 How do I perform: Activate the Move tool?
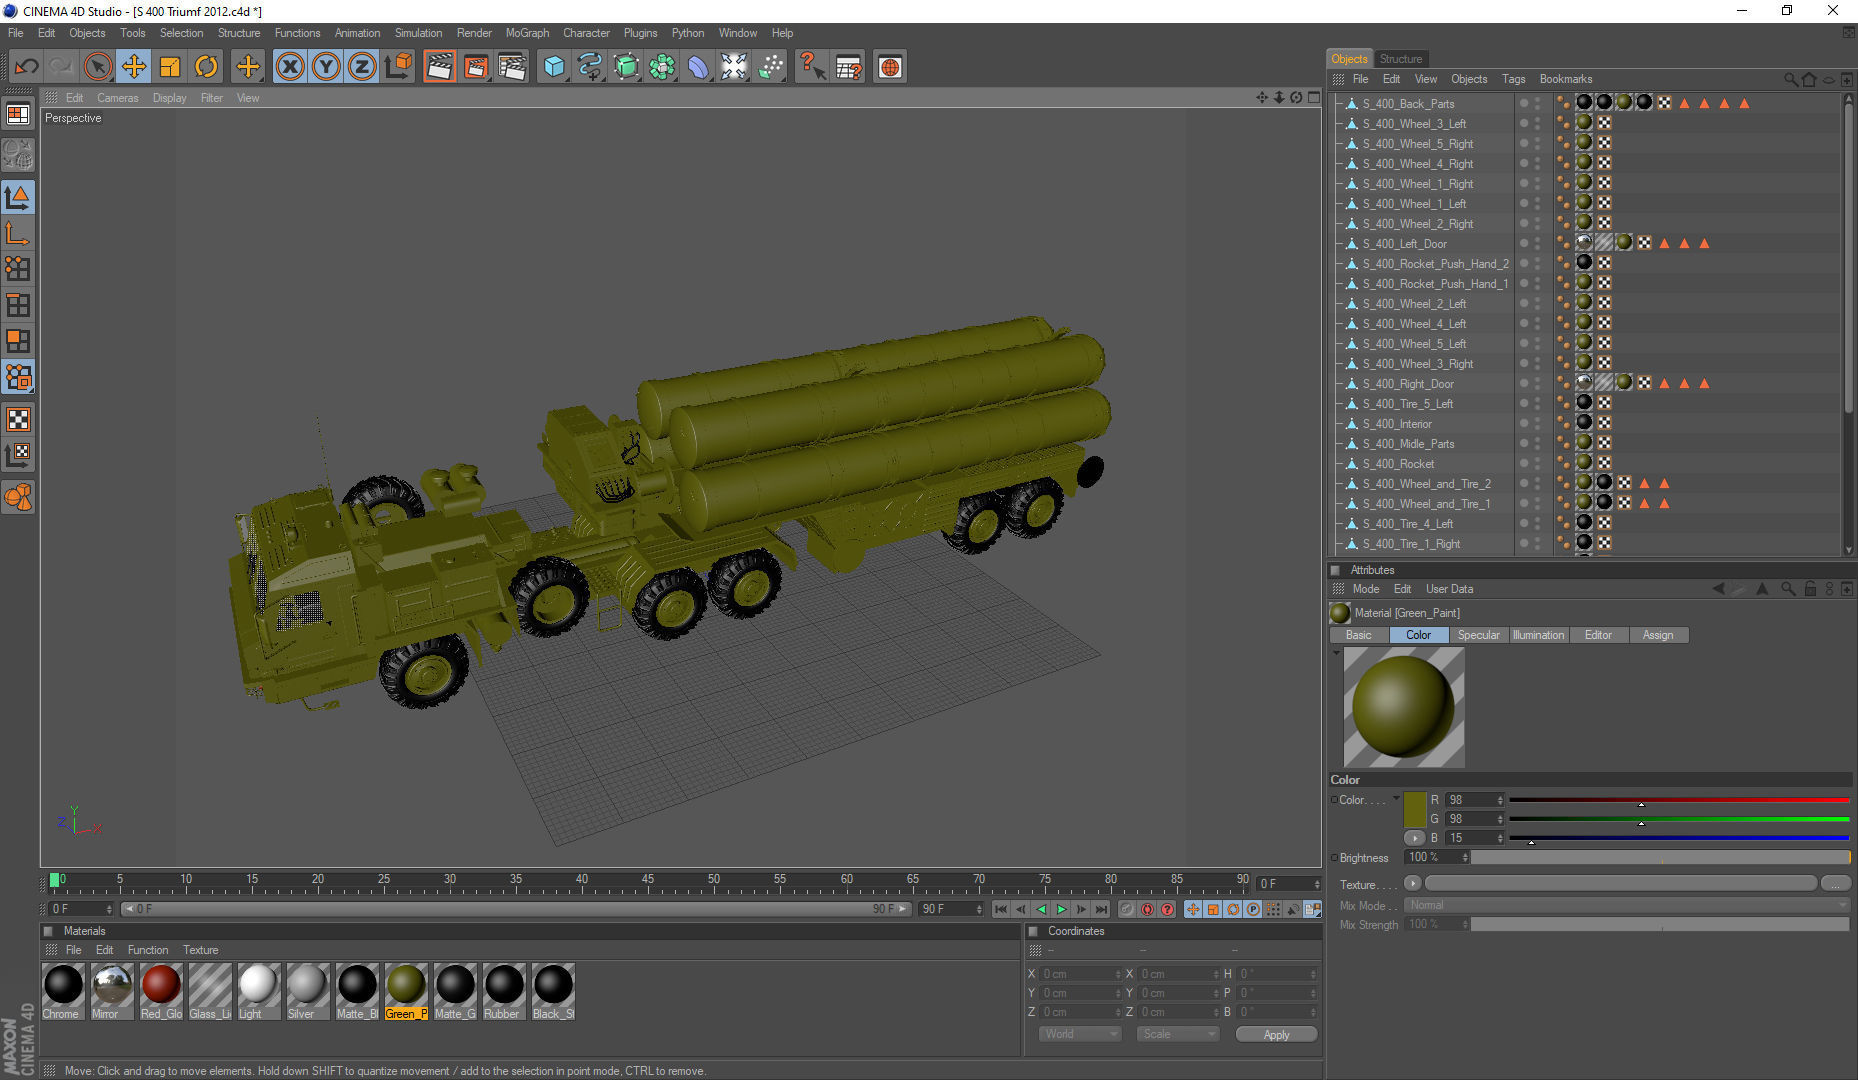click(x=133, y=67)
